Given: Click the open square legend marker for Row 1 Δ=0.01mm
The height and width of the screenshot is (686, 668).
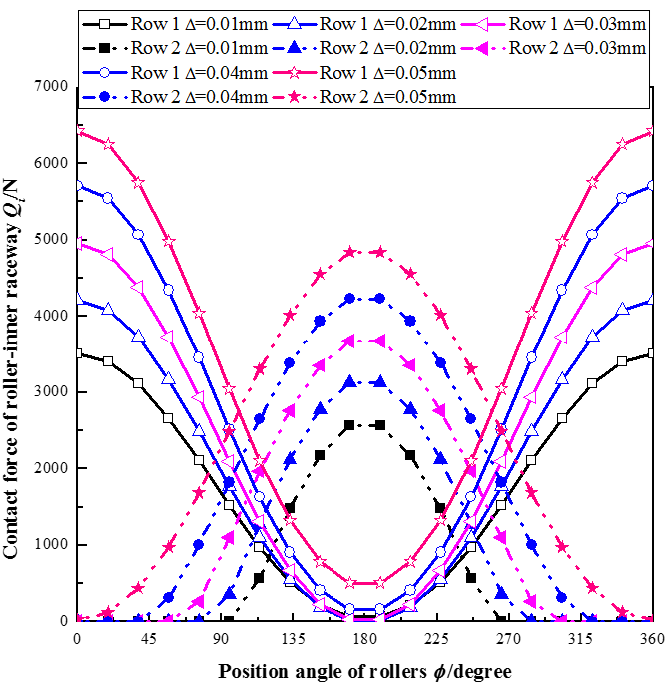Looking at the screenshot, I should coord(106,23).
